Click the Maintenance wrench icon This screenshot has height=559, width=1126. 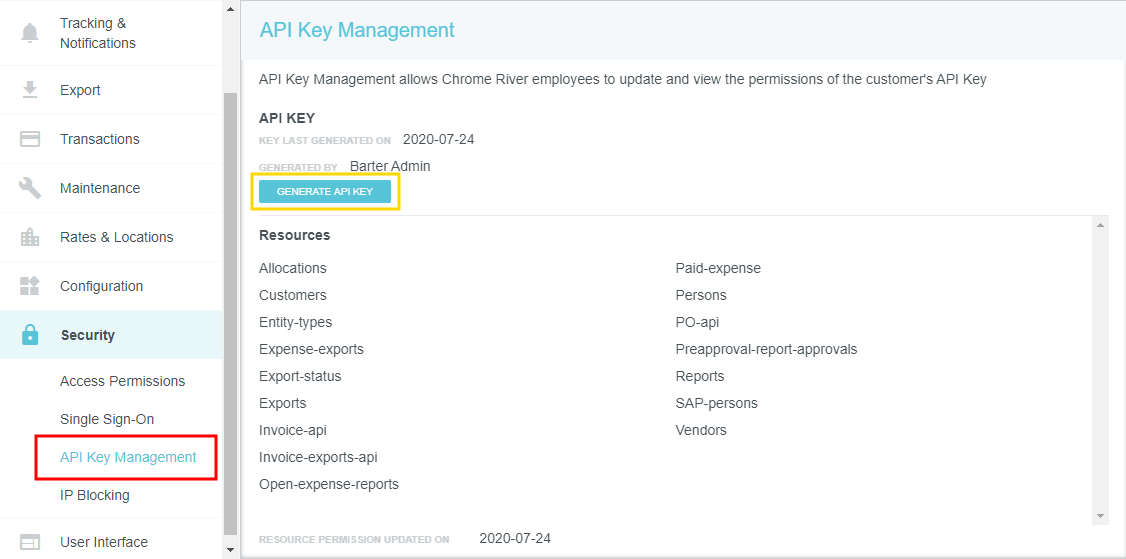[x=30, y=188]
